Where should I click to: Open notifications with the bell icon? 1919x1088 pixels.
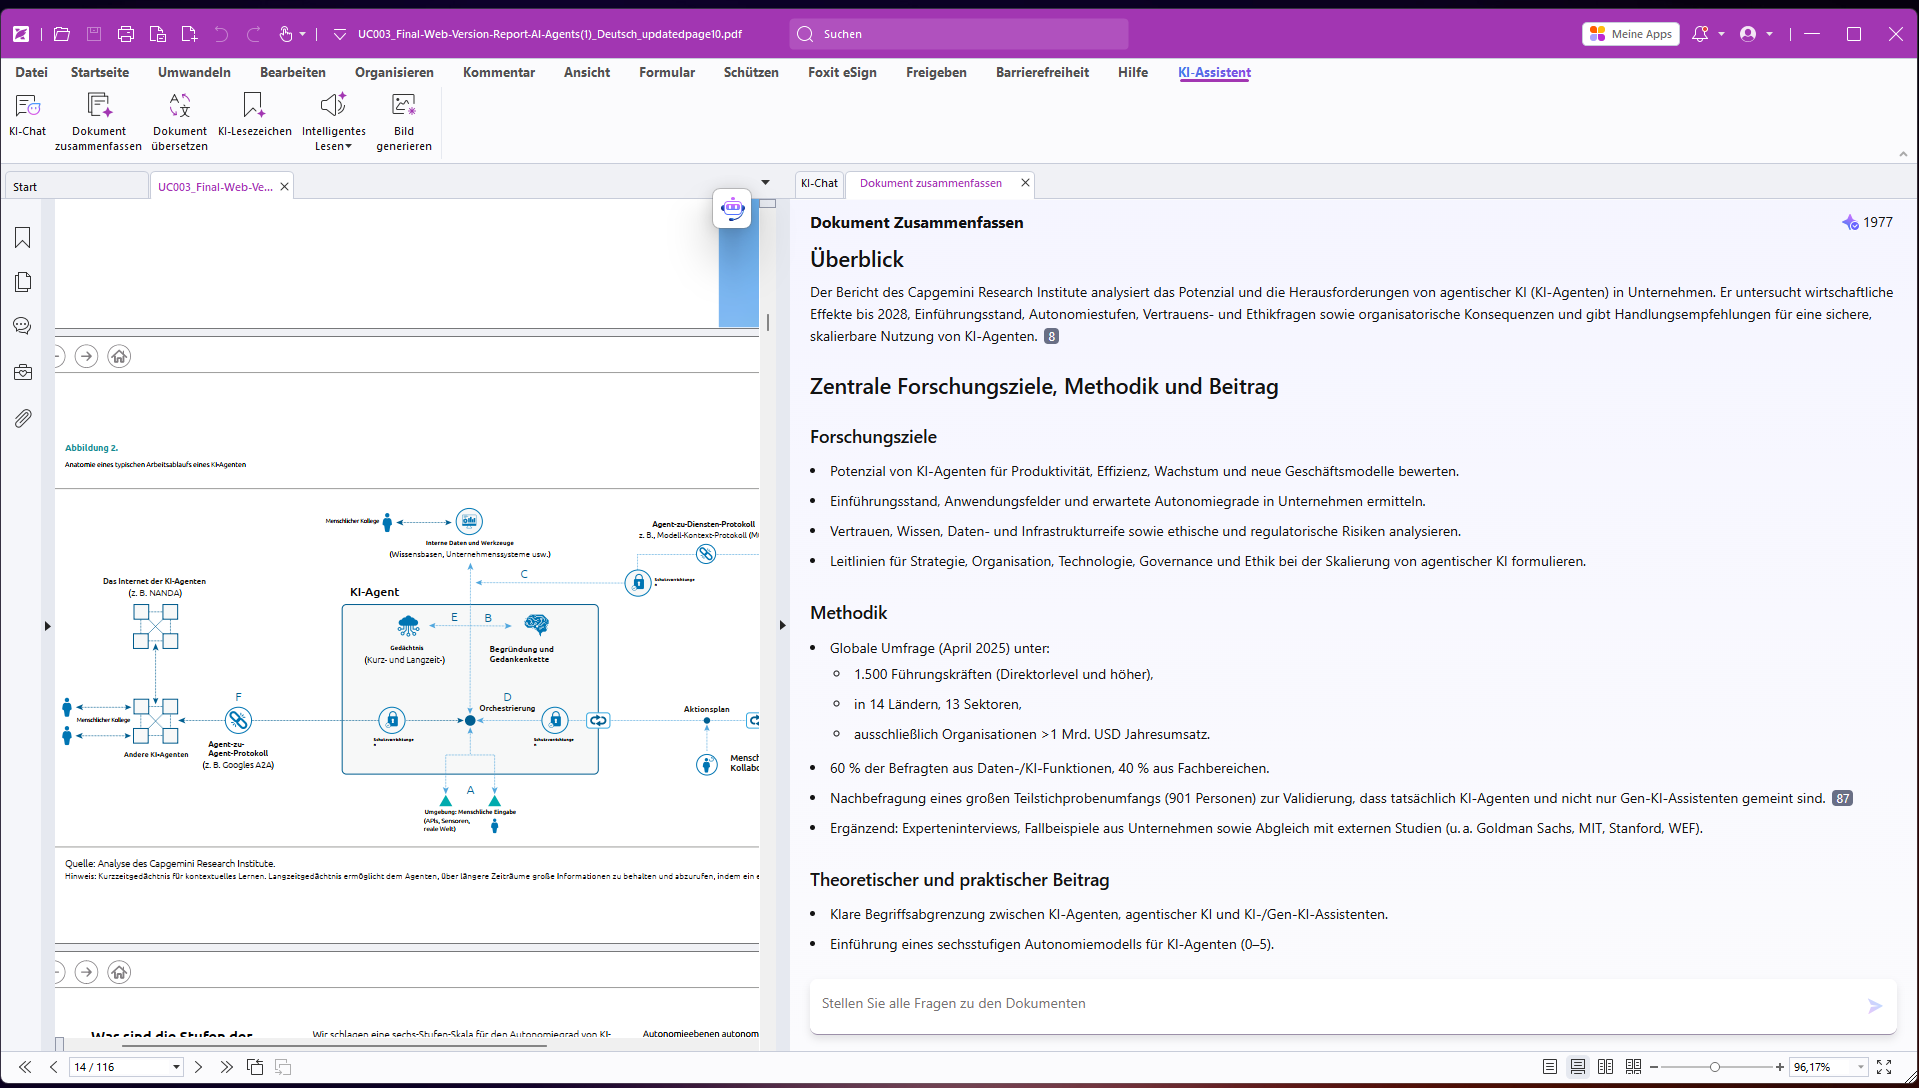(1700, 34)
